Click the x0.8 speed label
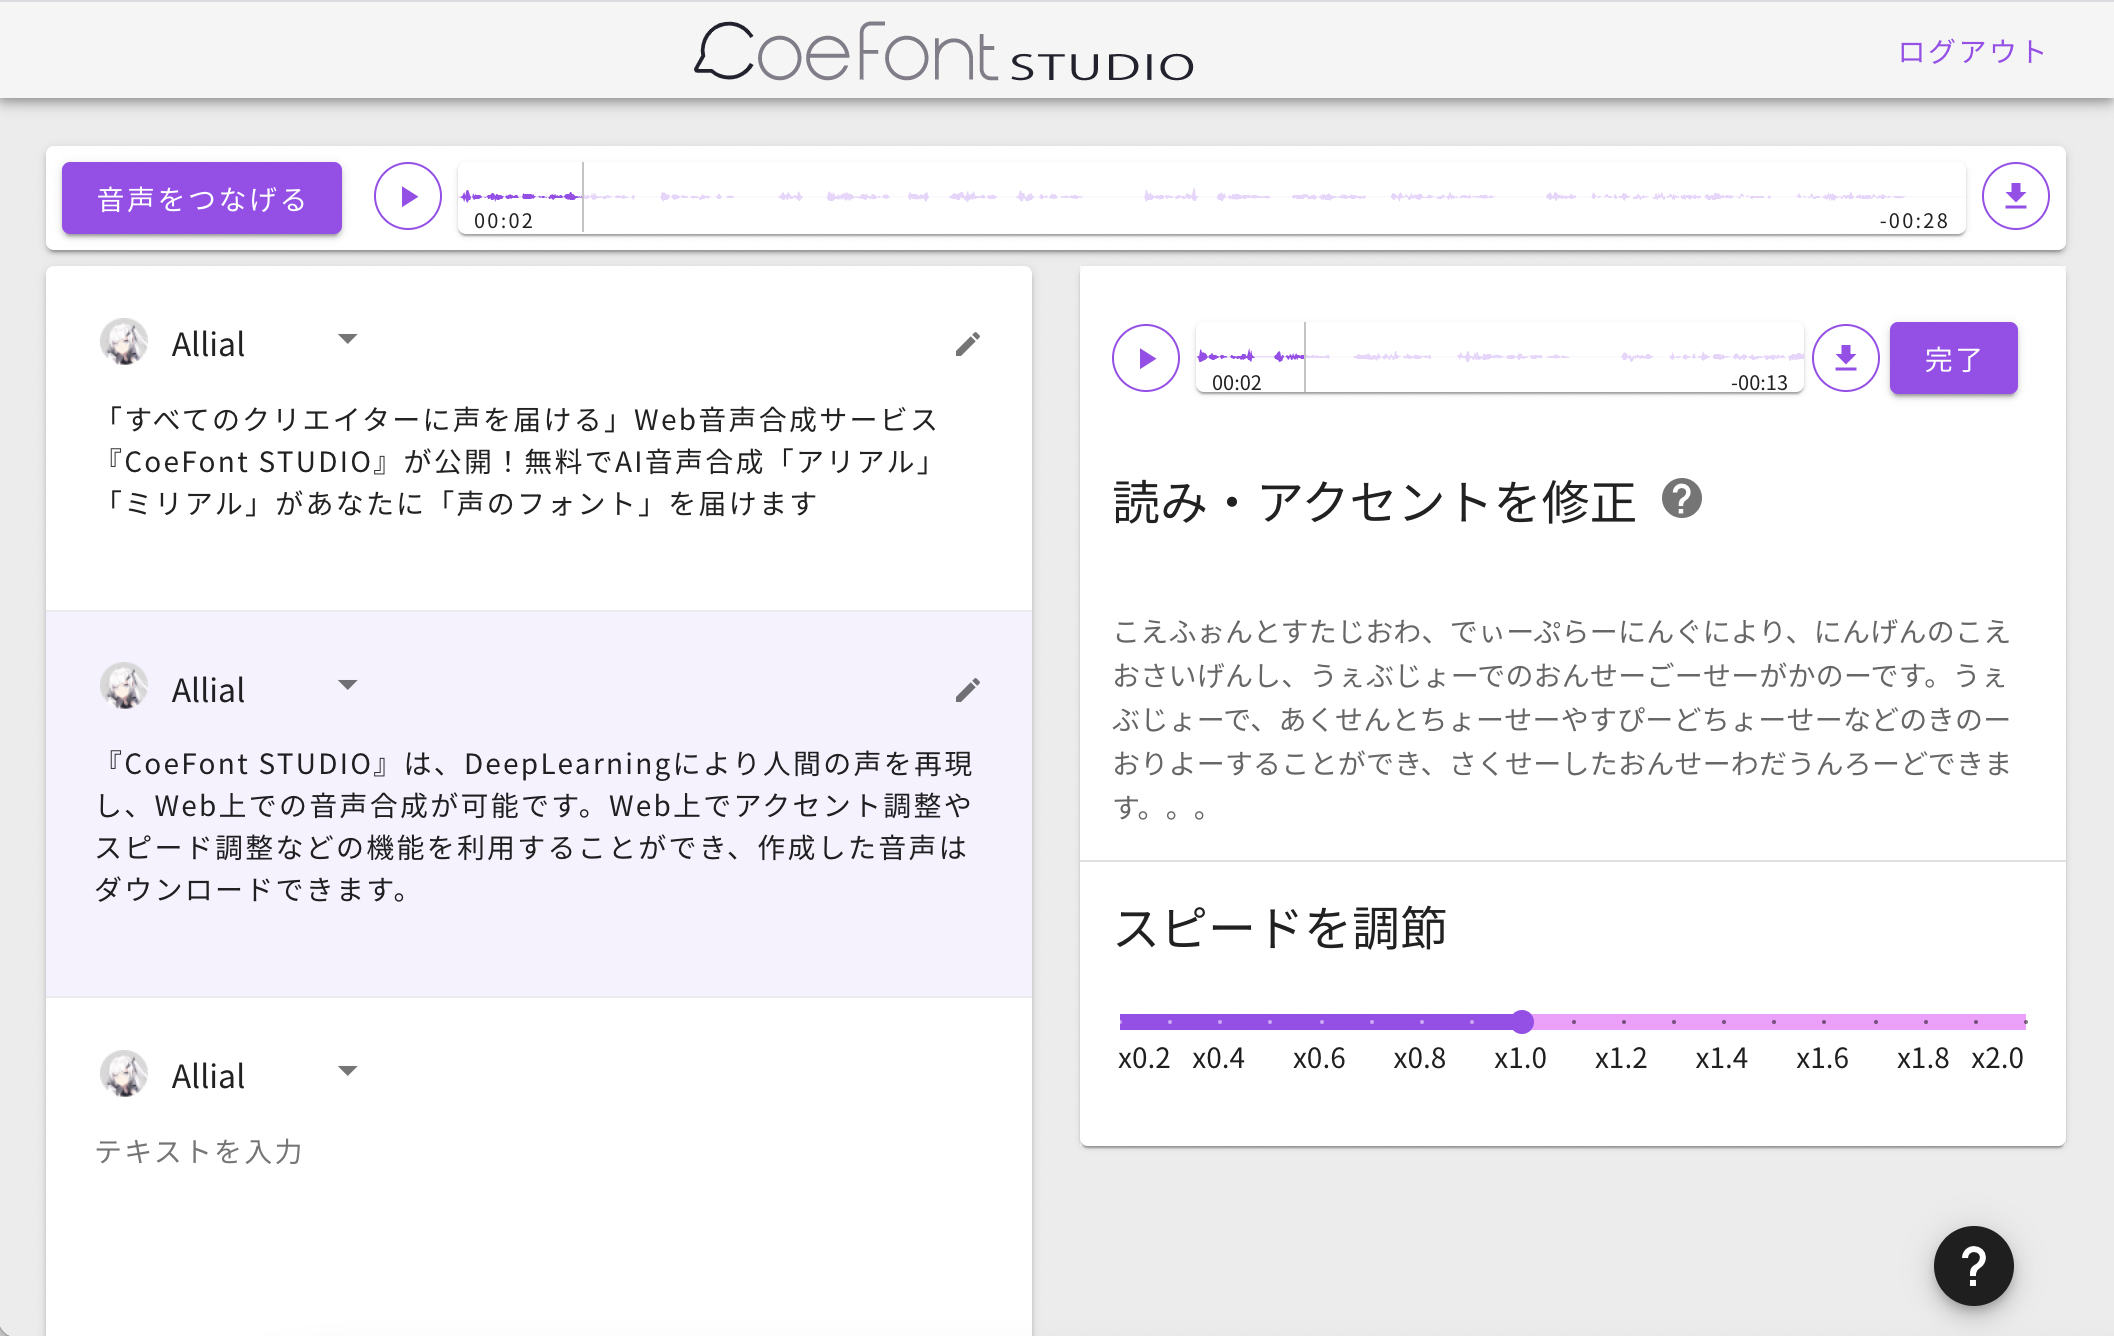 tap(1420, 1058)
